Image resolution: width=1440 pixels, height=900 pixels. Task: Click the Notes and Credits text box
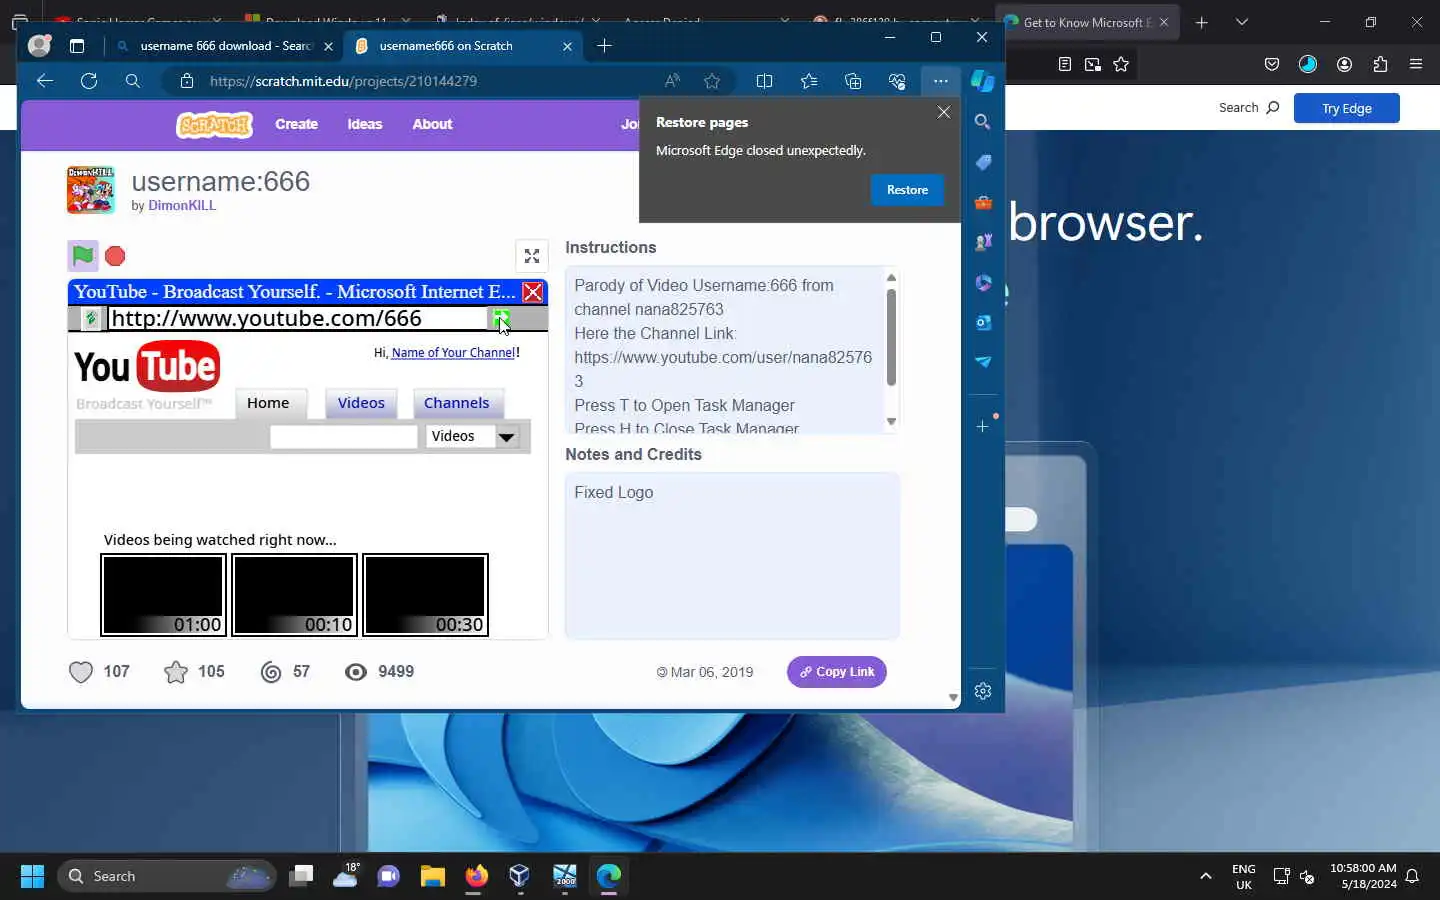point(732,556)
